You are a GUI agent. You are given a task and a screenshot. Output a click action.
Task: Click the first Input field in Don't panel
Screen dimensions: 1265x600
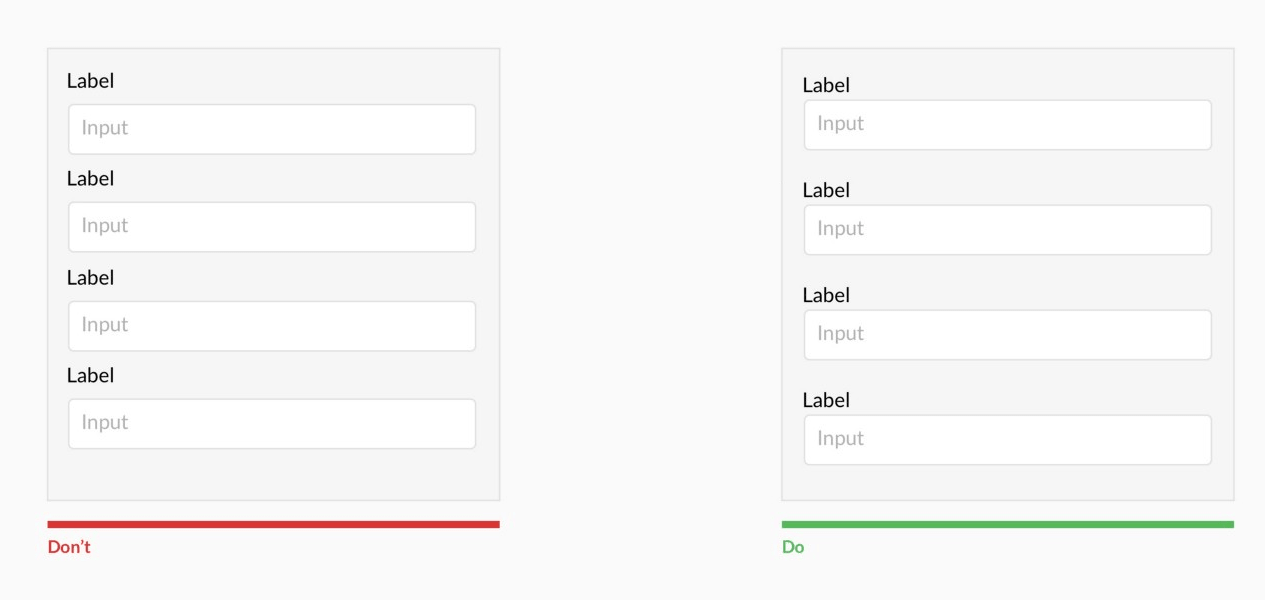271,128
